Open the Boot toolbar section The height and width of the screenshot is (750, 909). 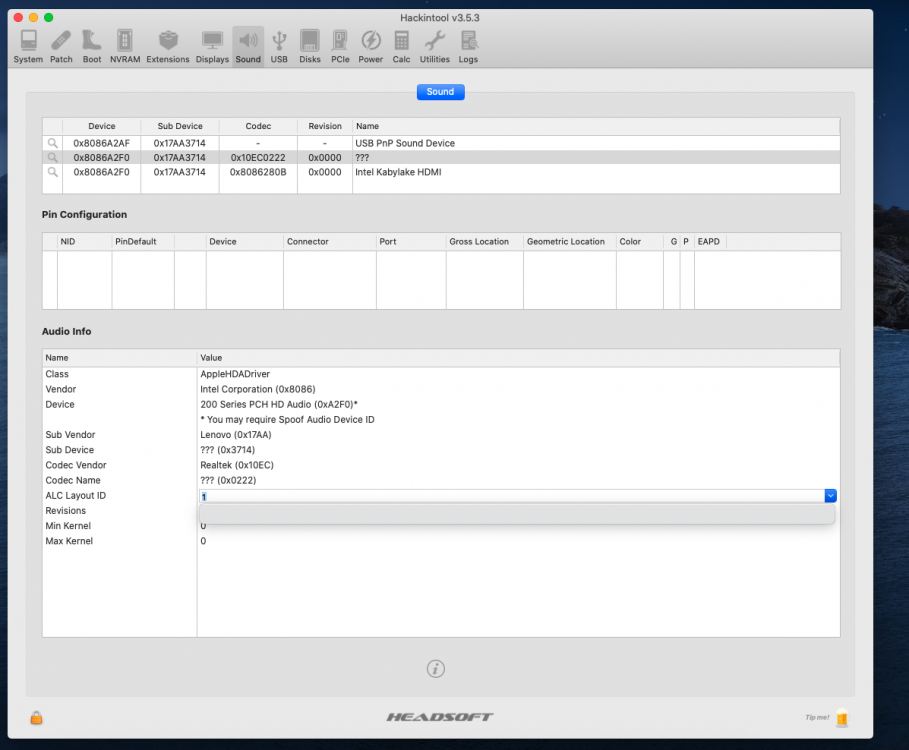[92, 46]
